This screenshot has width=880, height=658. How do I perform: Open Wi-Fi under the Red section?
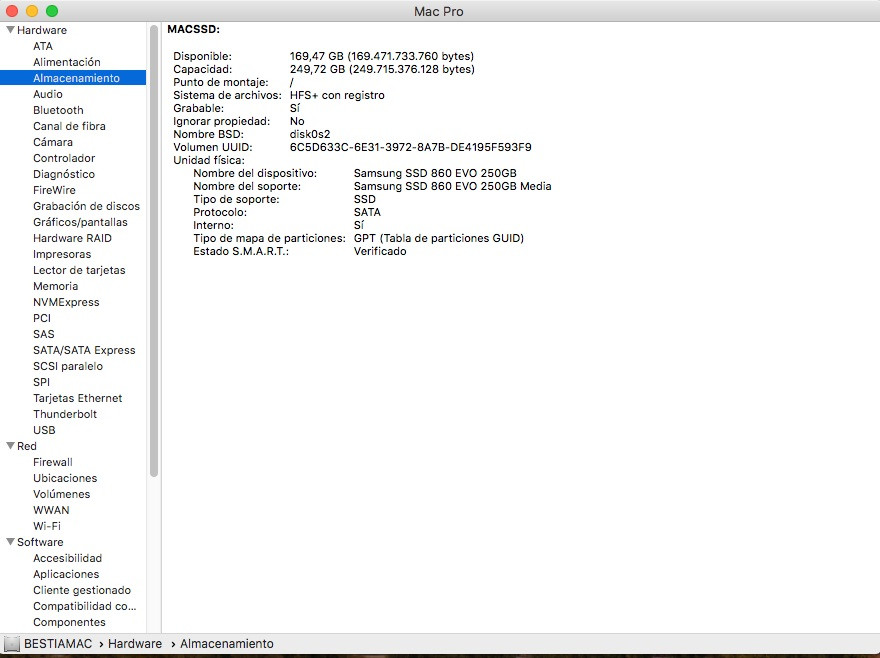click(47, 526)
